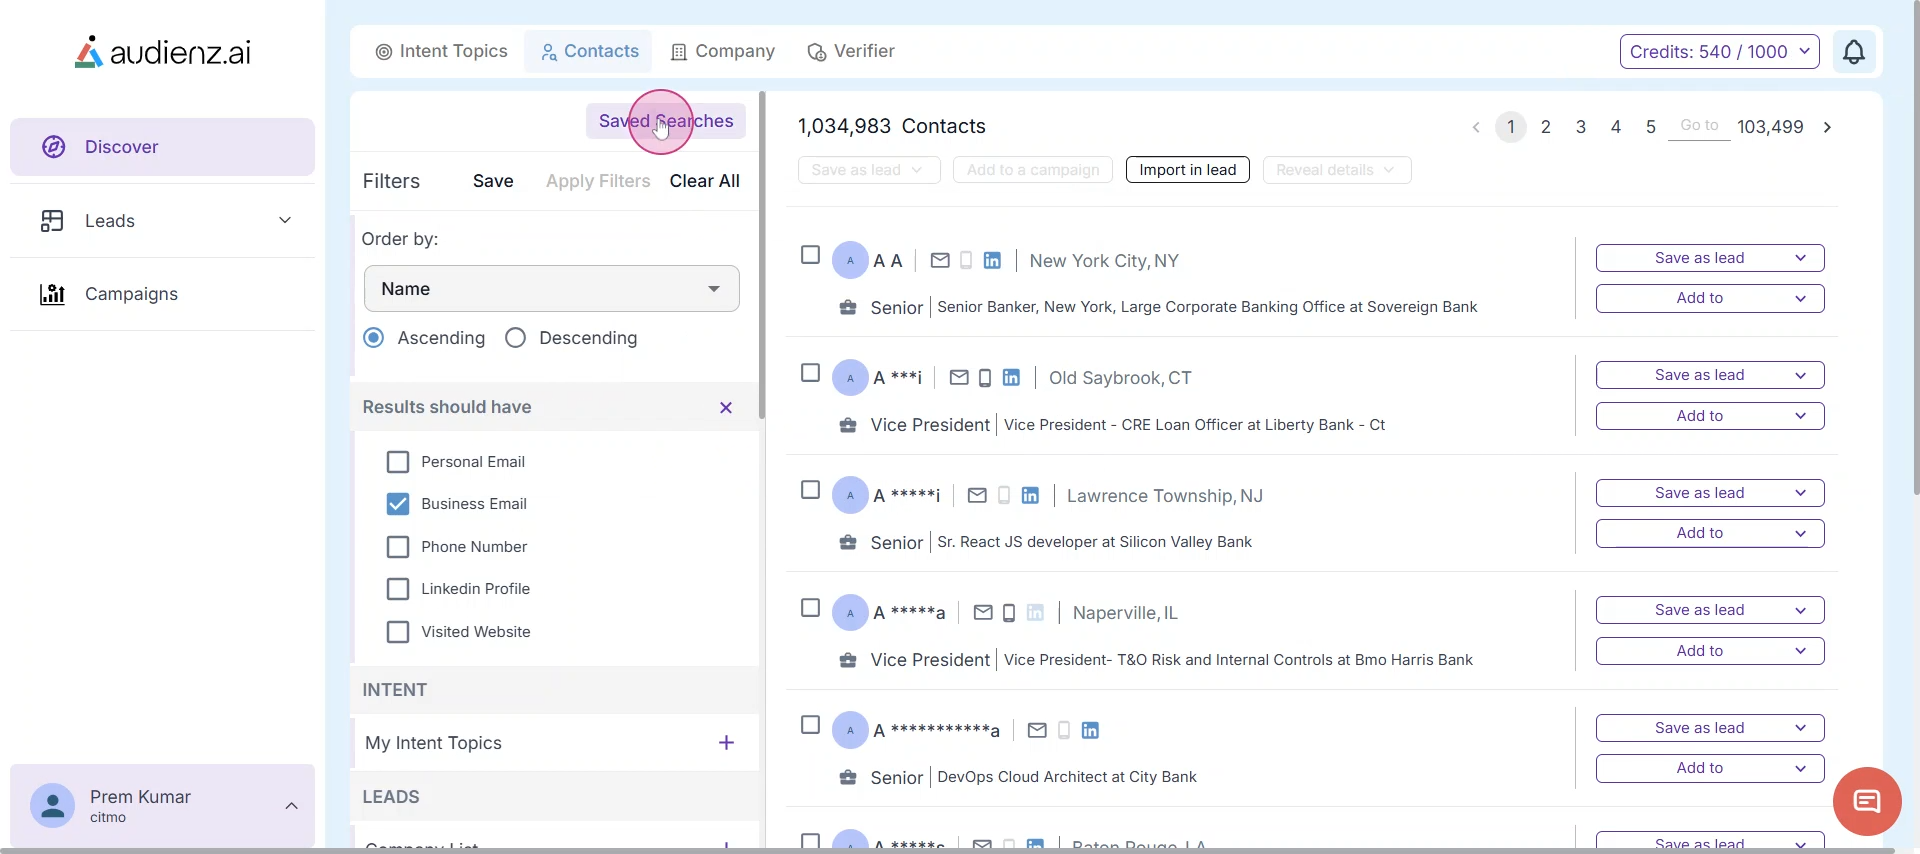Click Add to a campaign button
The width and height of the screenshot is (1920, 854).
point(1033,170)
